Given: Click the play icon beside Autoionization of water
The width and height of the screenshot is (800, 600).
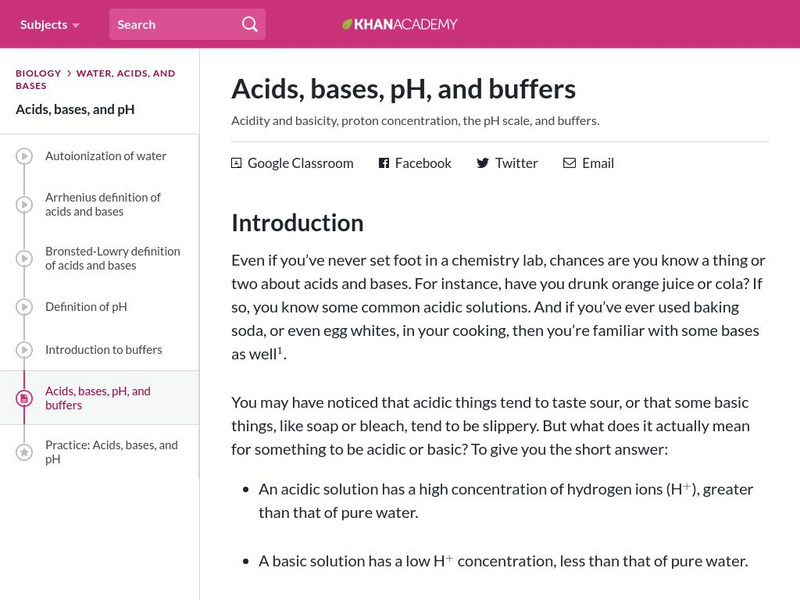Looking at the screenshot, I should point(24,156).
